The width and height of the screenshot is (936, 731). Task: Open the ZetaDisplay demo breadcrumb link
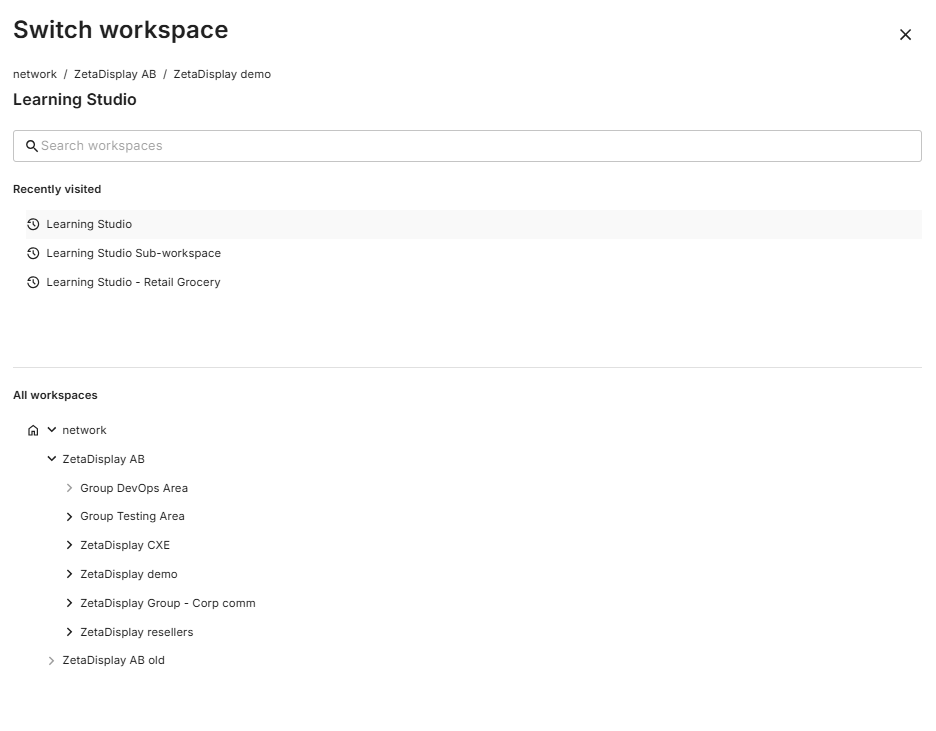(x=222, y=74)
